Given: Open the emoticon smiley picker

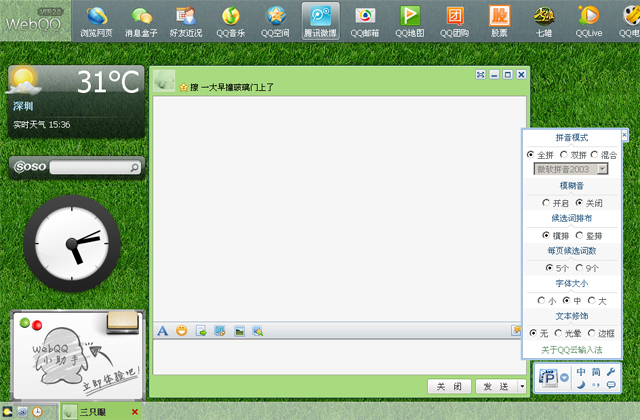Looking at the screenshot, I should pyautogui.click(x=182, y=331).
